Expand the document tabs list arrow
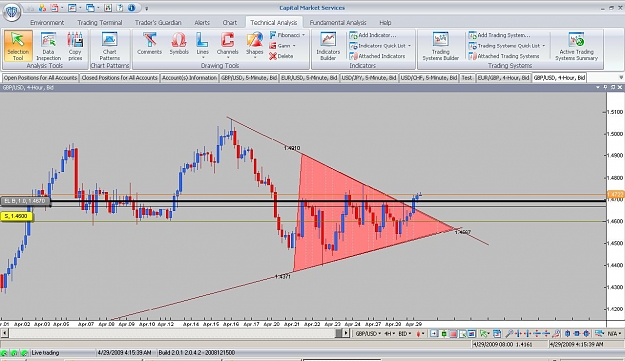 click(x=621, y=78)
